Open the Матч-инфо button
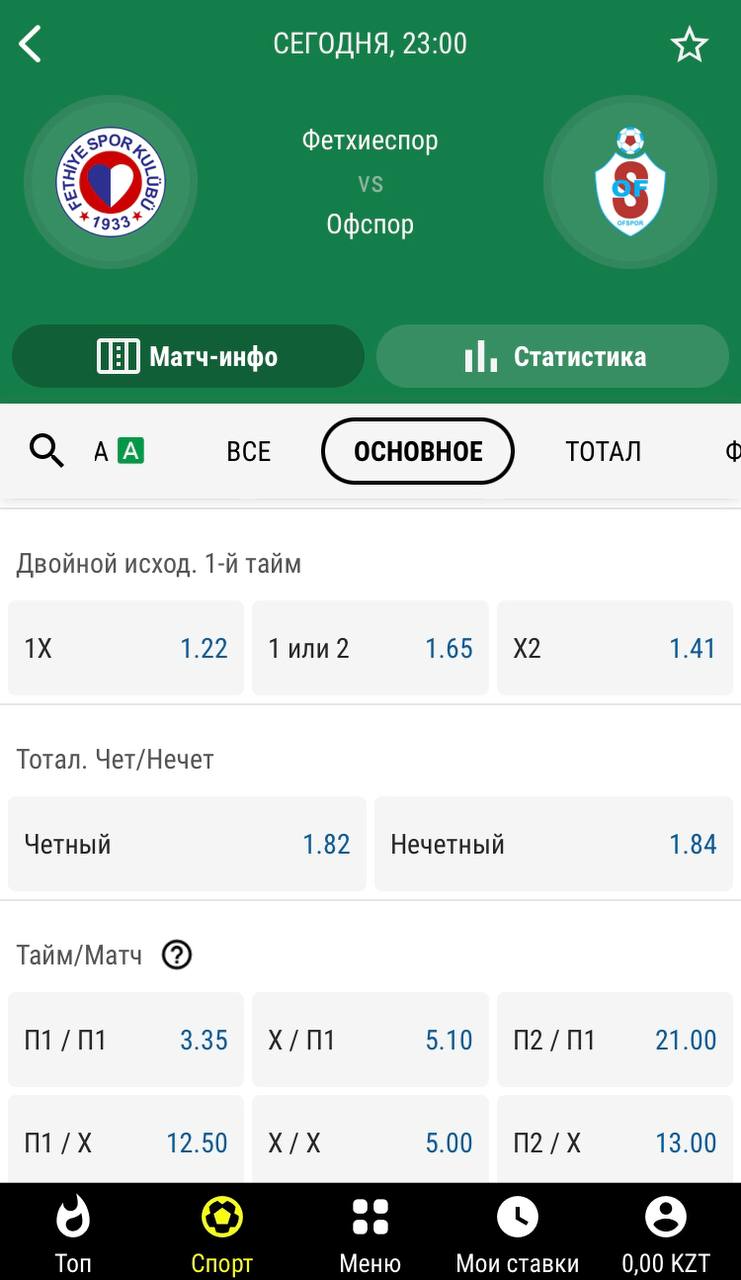 pos(188,356)
